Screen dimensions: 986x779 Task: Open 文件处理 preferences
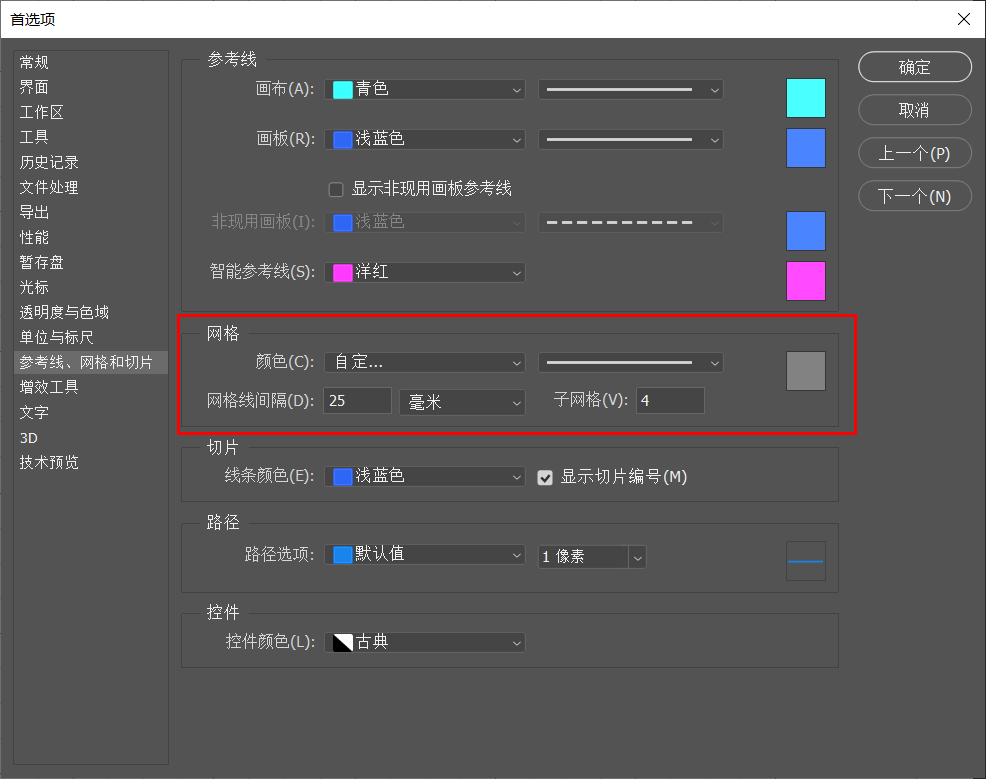coord(49,187)
